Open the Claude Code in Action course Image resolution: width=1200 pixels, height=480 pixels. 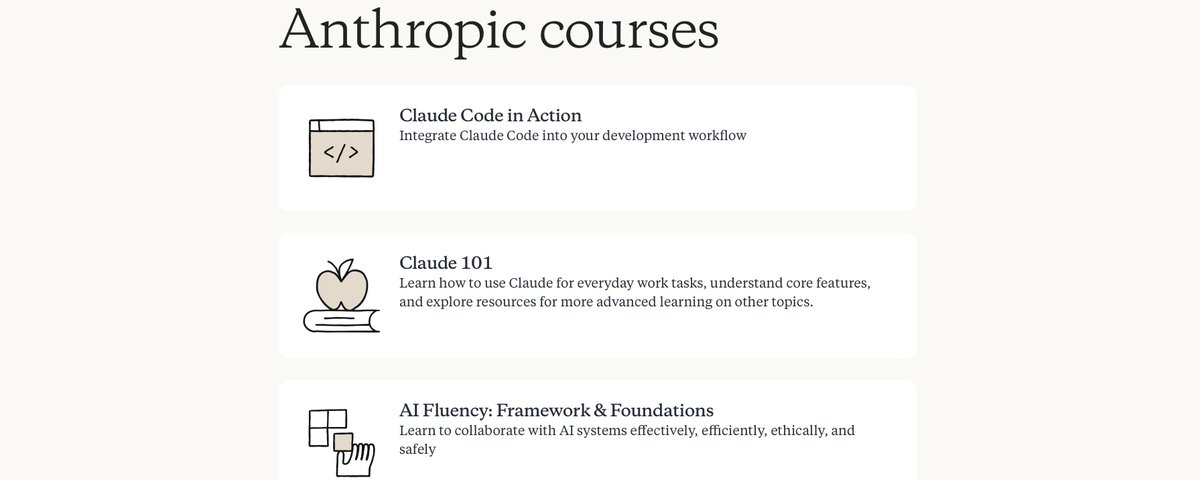pos(490,115)
